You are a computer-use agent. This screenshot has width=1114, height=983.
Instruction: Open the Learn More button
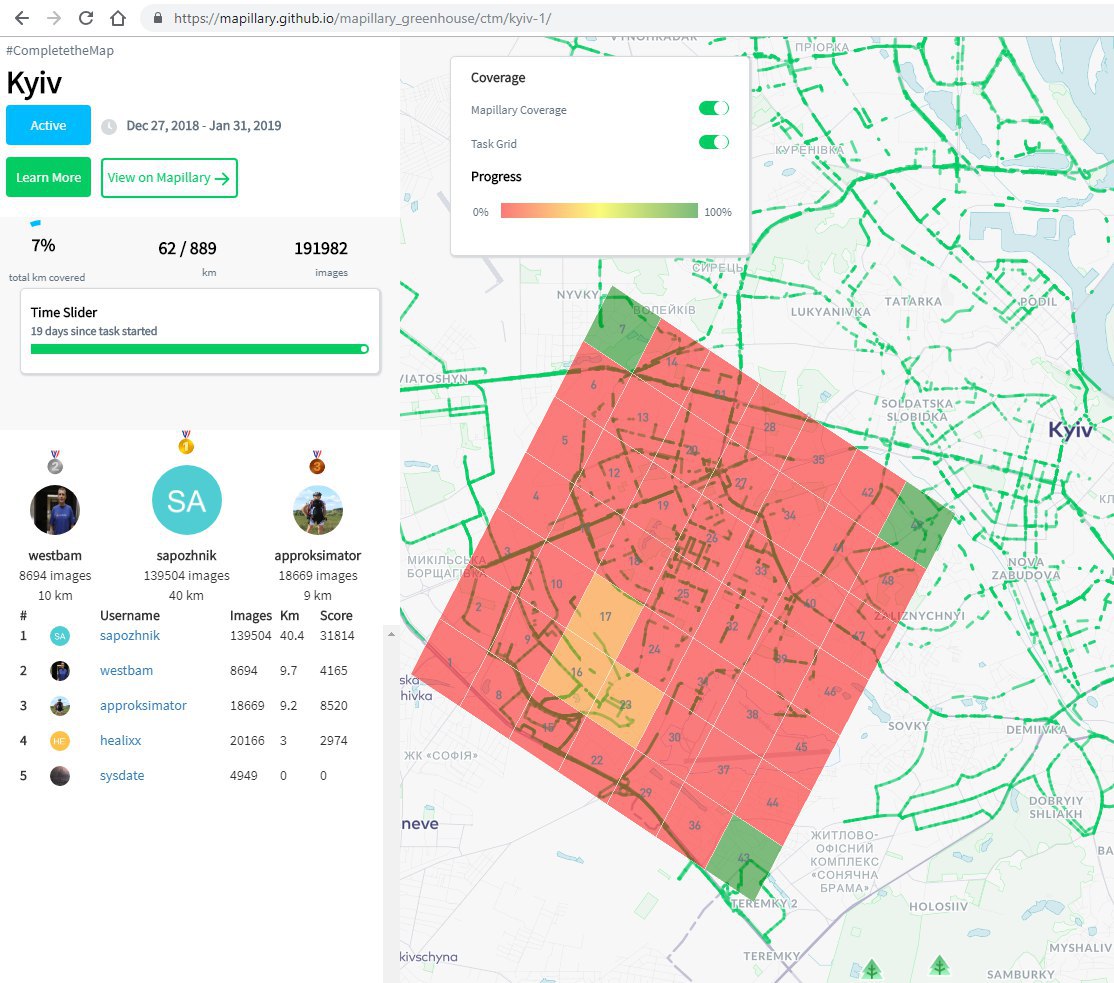48,178
